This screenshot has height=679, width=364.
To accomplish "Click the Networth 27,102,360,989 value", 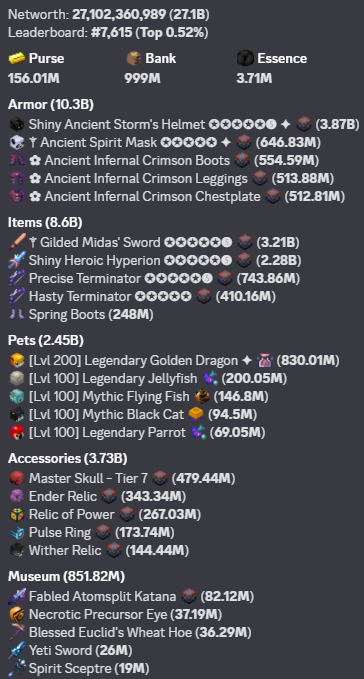I will (x=119, y=15).
